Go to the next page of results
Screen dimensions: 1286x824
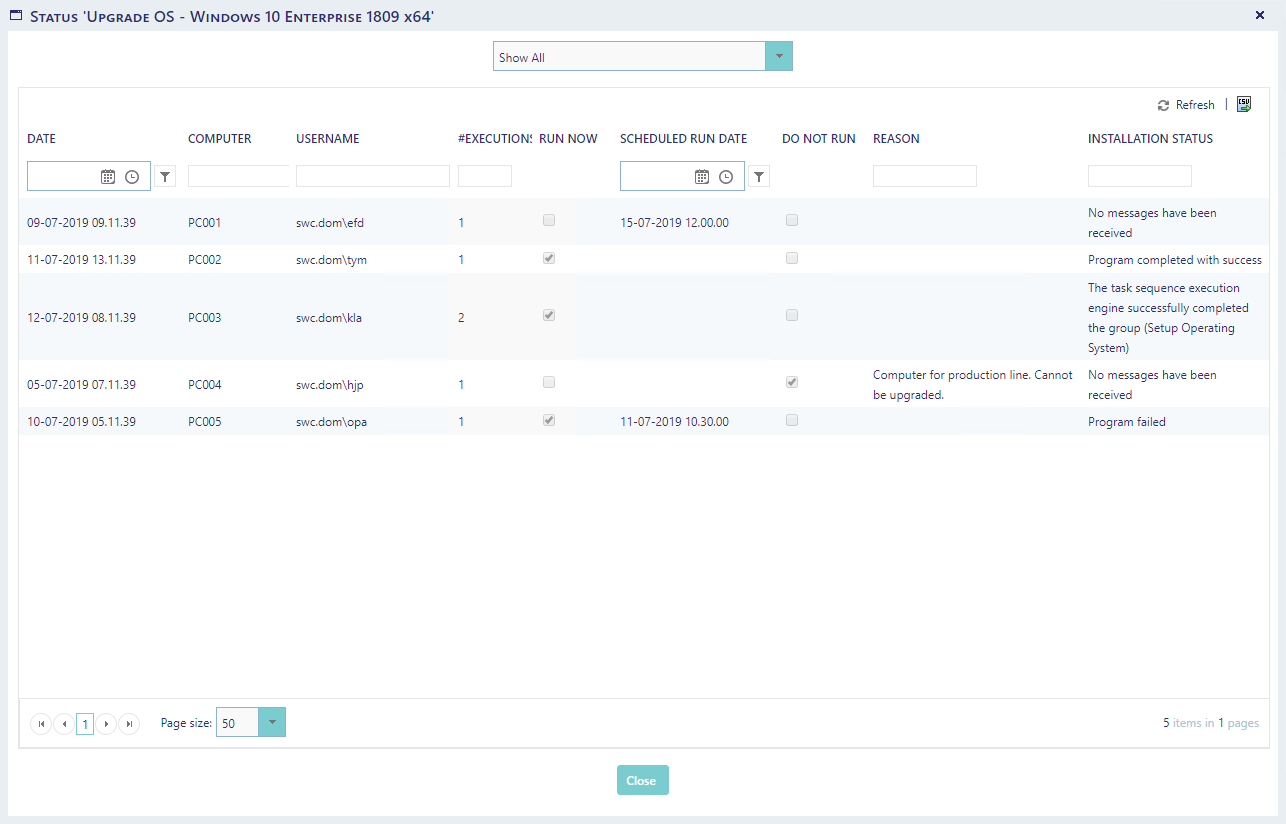click(107, 724)
